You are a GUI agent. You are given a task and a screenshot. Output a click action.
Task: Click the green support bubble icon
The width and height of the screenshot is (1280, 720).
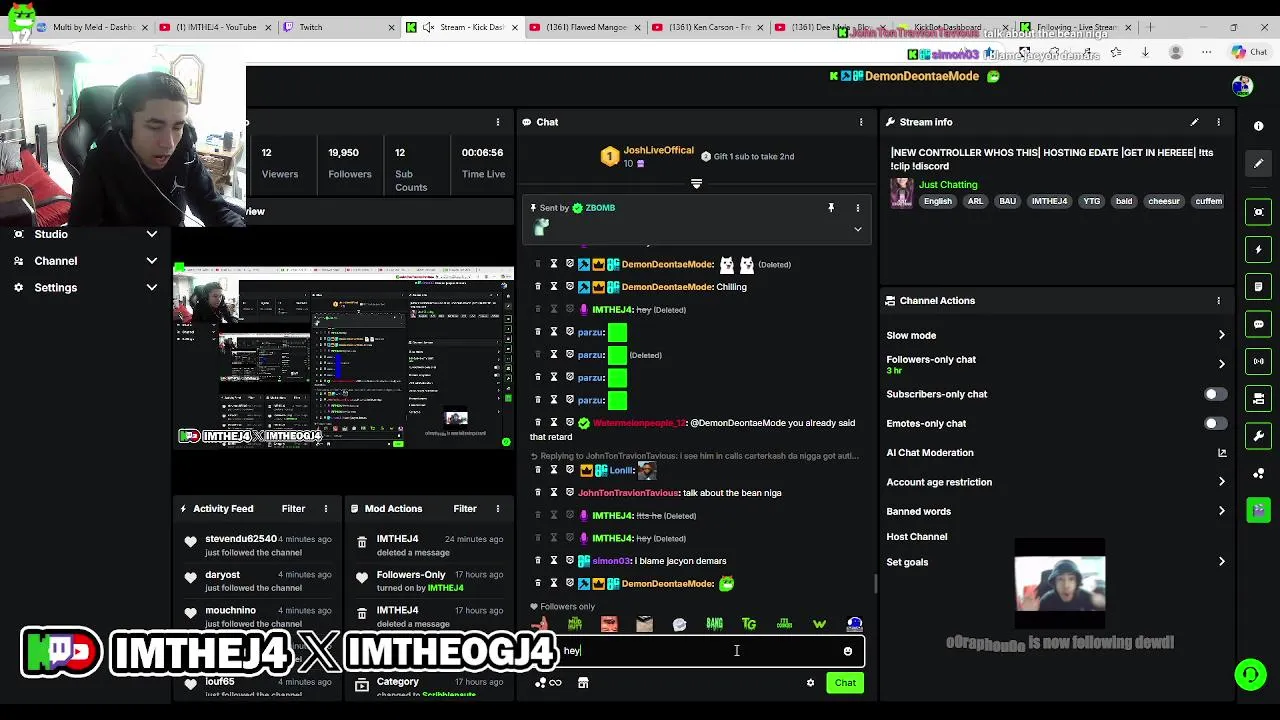1250,675
